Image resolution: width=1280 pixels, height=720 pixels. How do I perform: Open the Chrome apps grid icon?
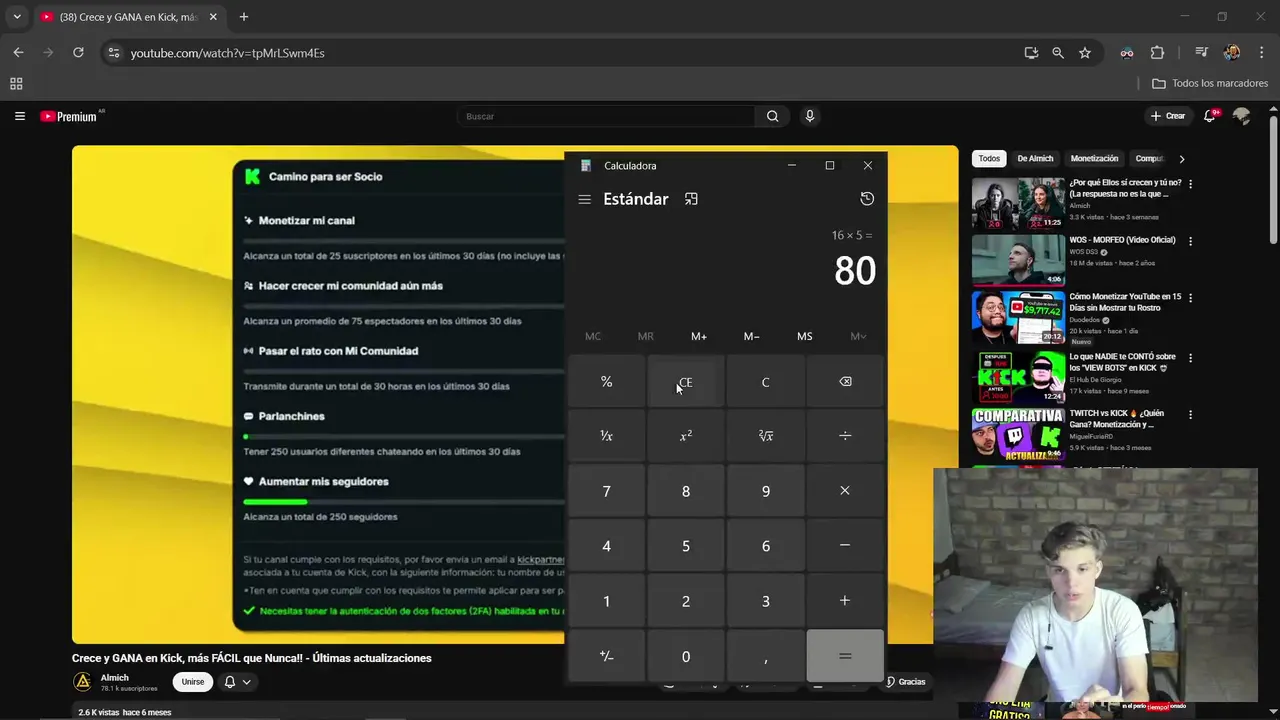pyautogui.click(x=16, y=84)
